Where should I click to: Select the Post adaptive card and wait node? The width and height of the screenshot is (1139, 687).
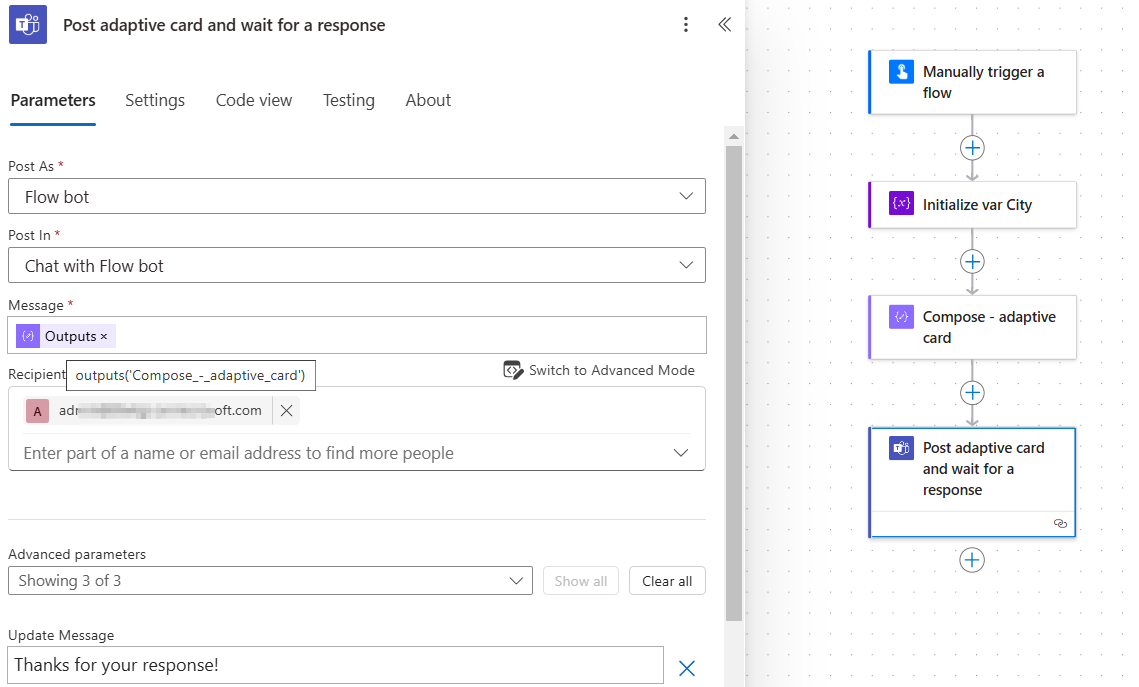coord(972,482)
